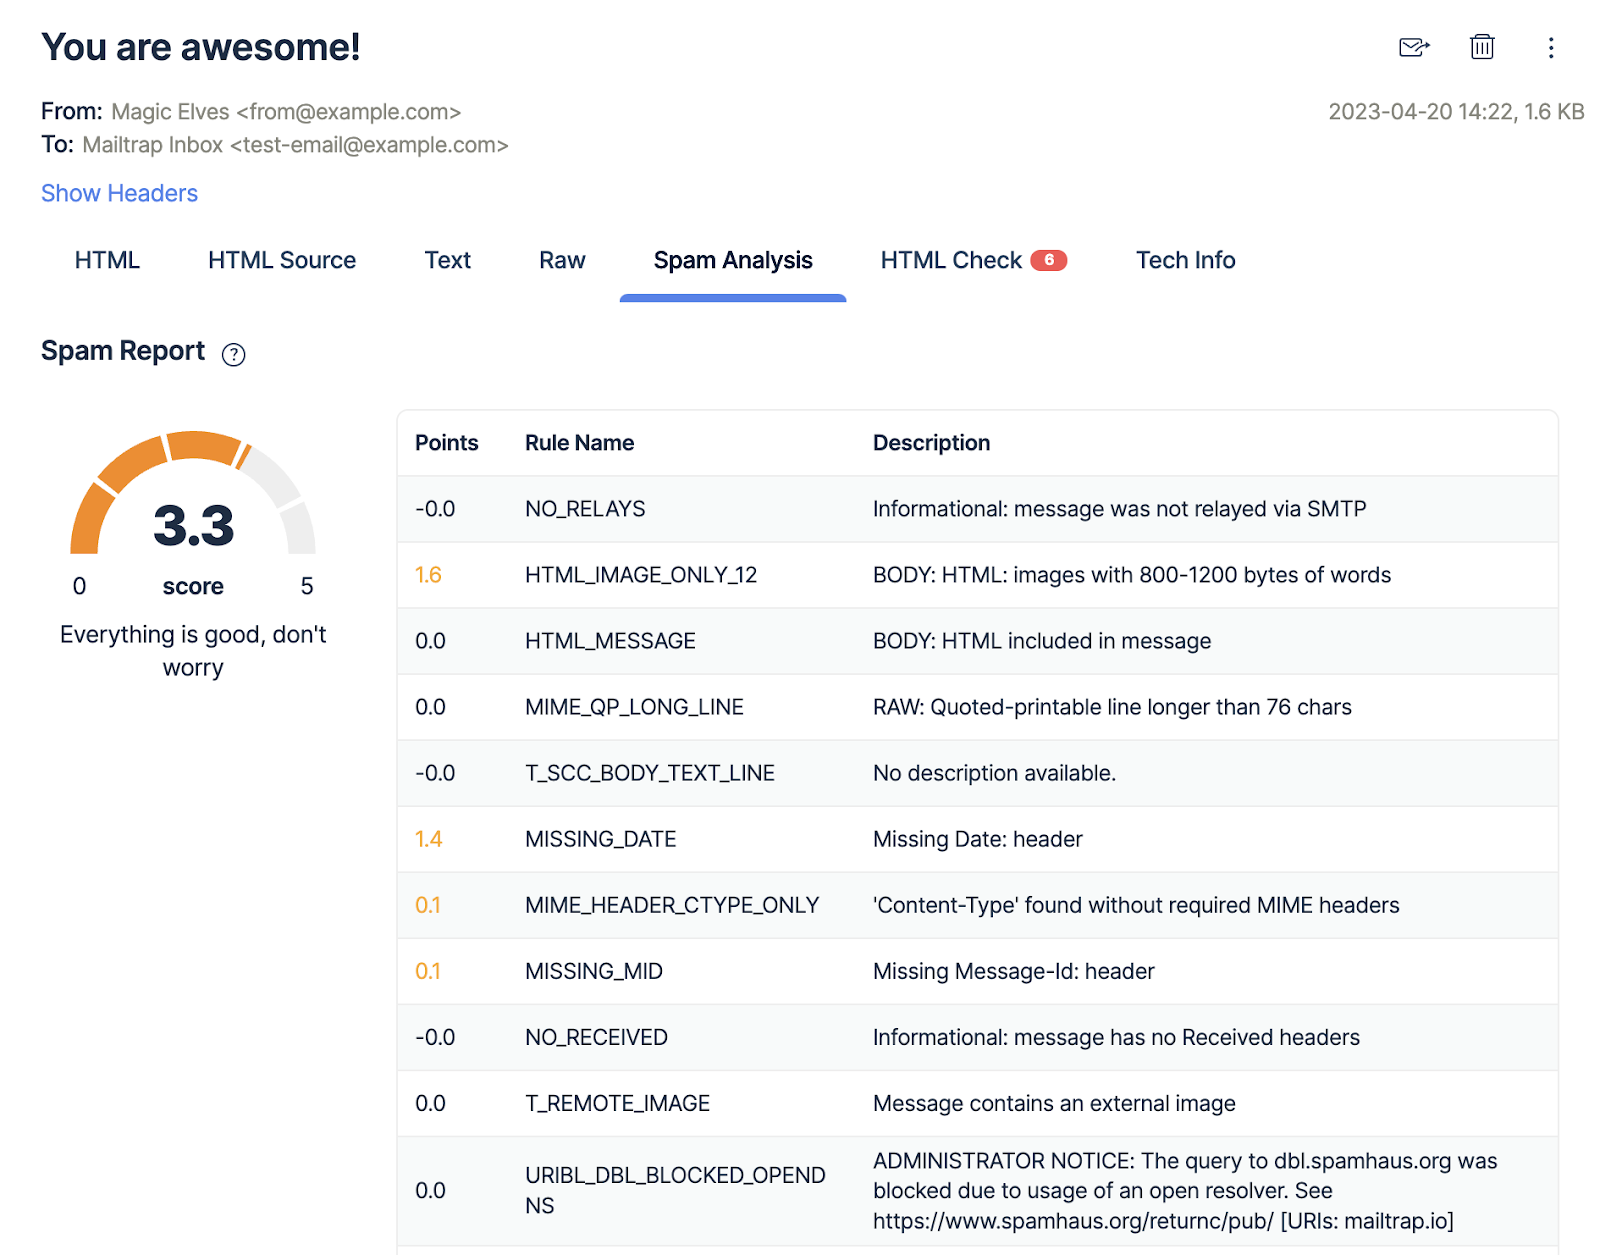This screenshot has height=1255, width=1600.
Task: Click the spamhaus ADMINISTRATOR NOTICE description
Action: (x=1185, y=1191)
